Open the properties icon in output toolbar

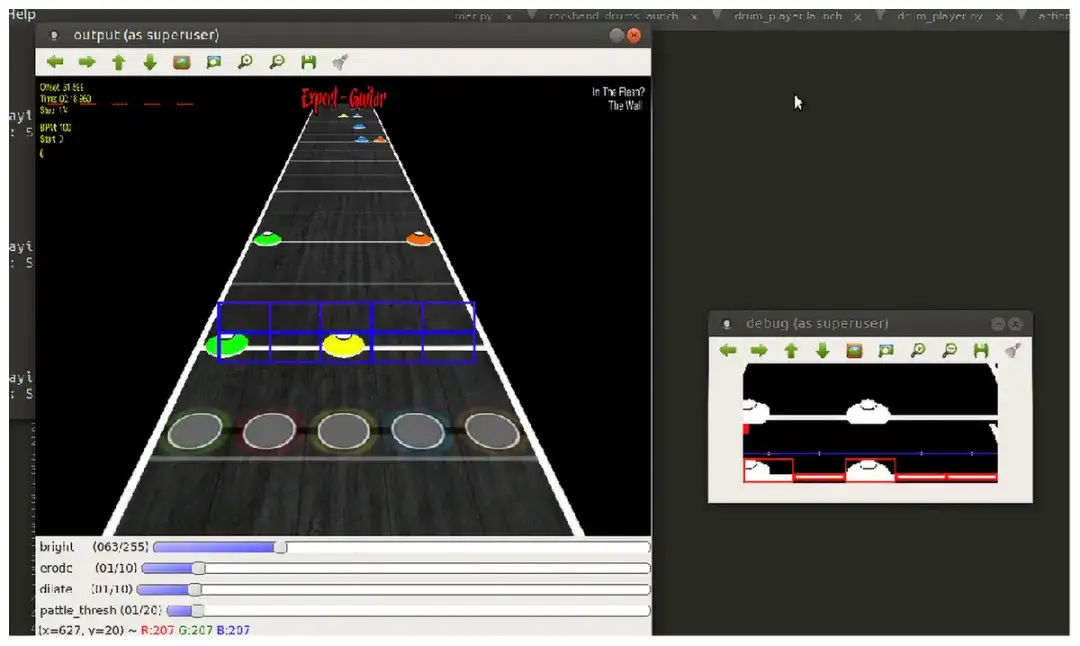click(340, 62)
